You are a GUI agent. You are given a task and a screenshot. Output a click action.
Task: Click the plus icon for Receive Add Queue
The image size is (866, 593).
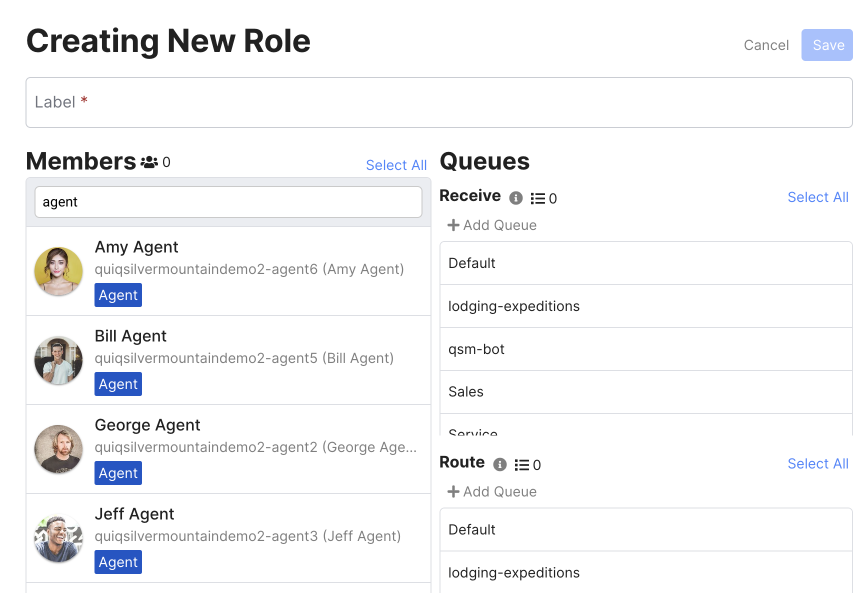(x=453, y=225)
